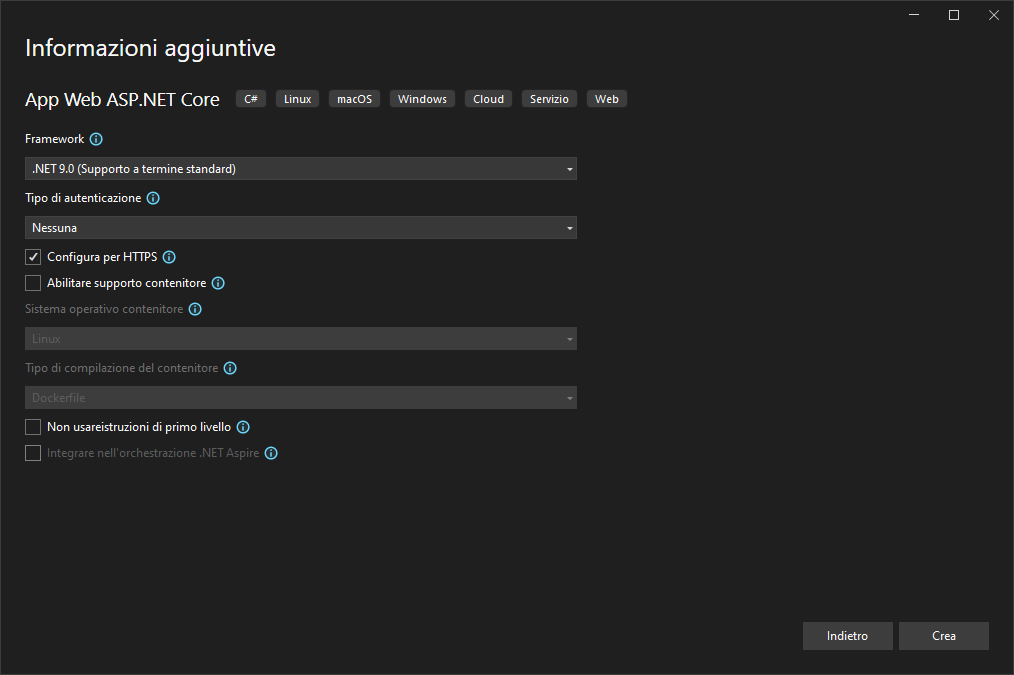Click info icon for .NET Aspire orchestration

[272, 453]
